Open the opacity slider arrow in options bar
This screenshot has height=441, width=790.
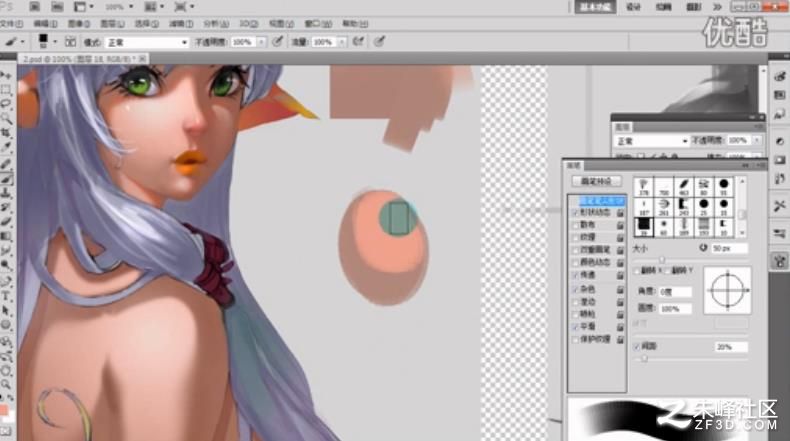click(x=261, y=42)
